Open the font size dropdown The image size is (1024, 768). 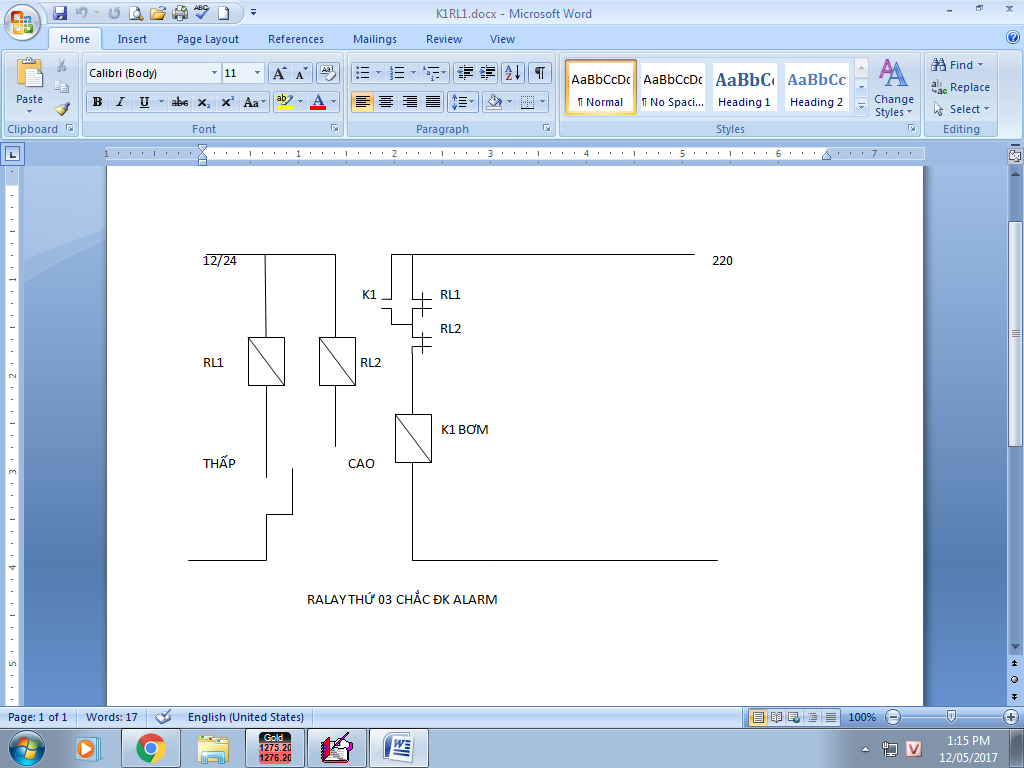[257, 73]
